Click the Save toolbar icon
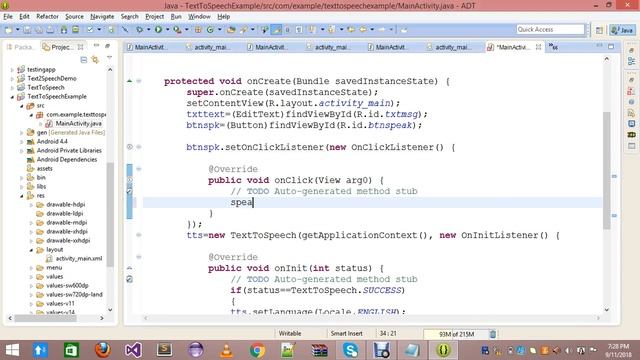The height and width of the screenshot is (360, 640). point(27,30)
